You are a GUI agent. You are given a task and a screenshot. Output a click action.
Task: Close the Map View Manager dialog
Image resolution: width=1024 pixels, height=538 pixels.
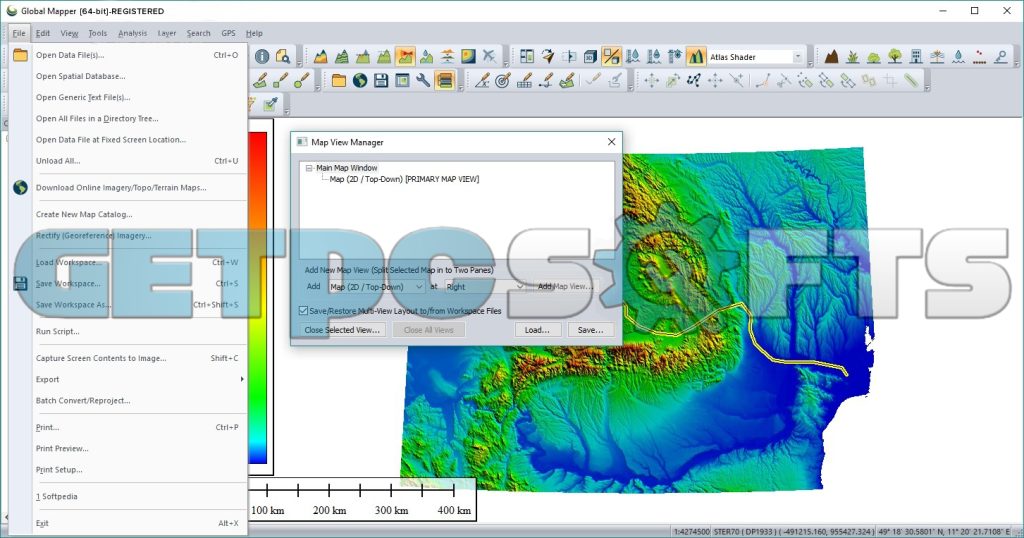click(611, 142)
